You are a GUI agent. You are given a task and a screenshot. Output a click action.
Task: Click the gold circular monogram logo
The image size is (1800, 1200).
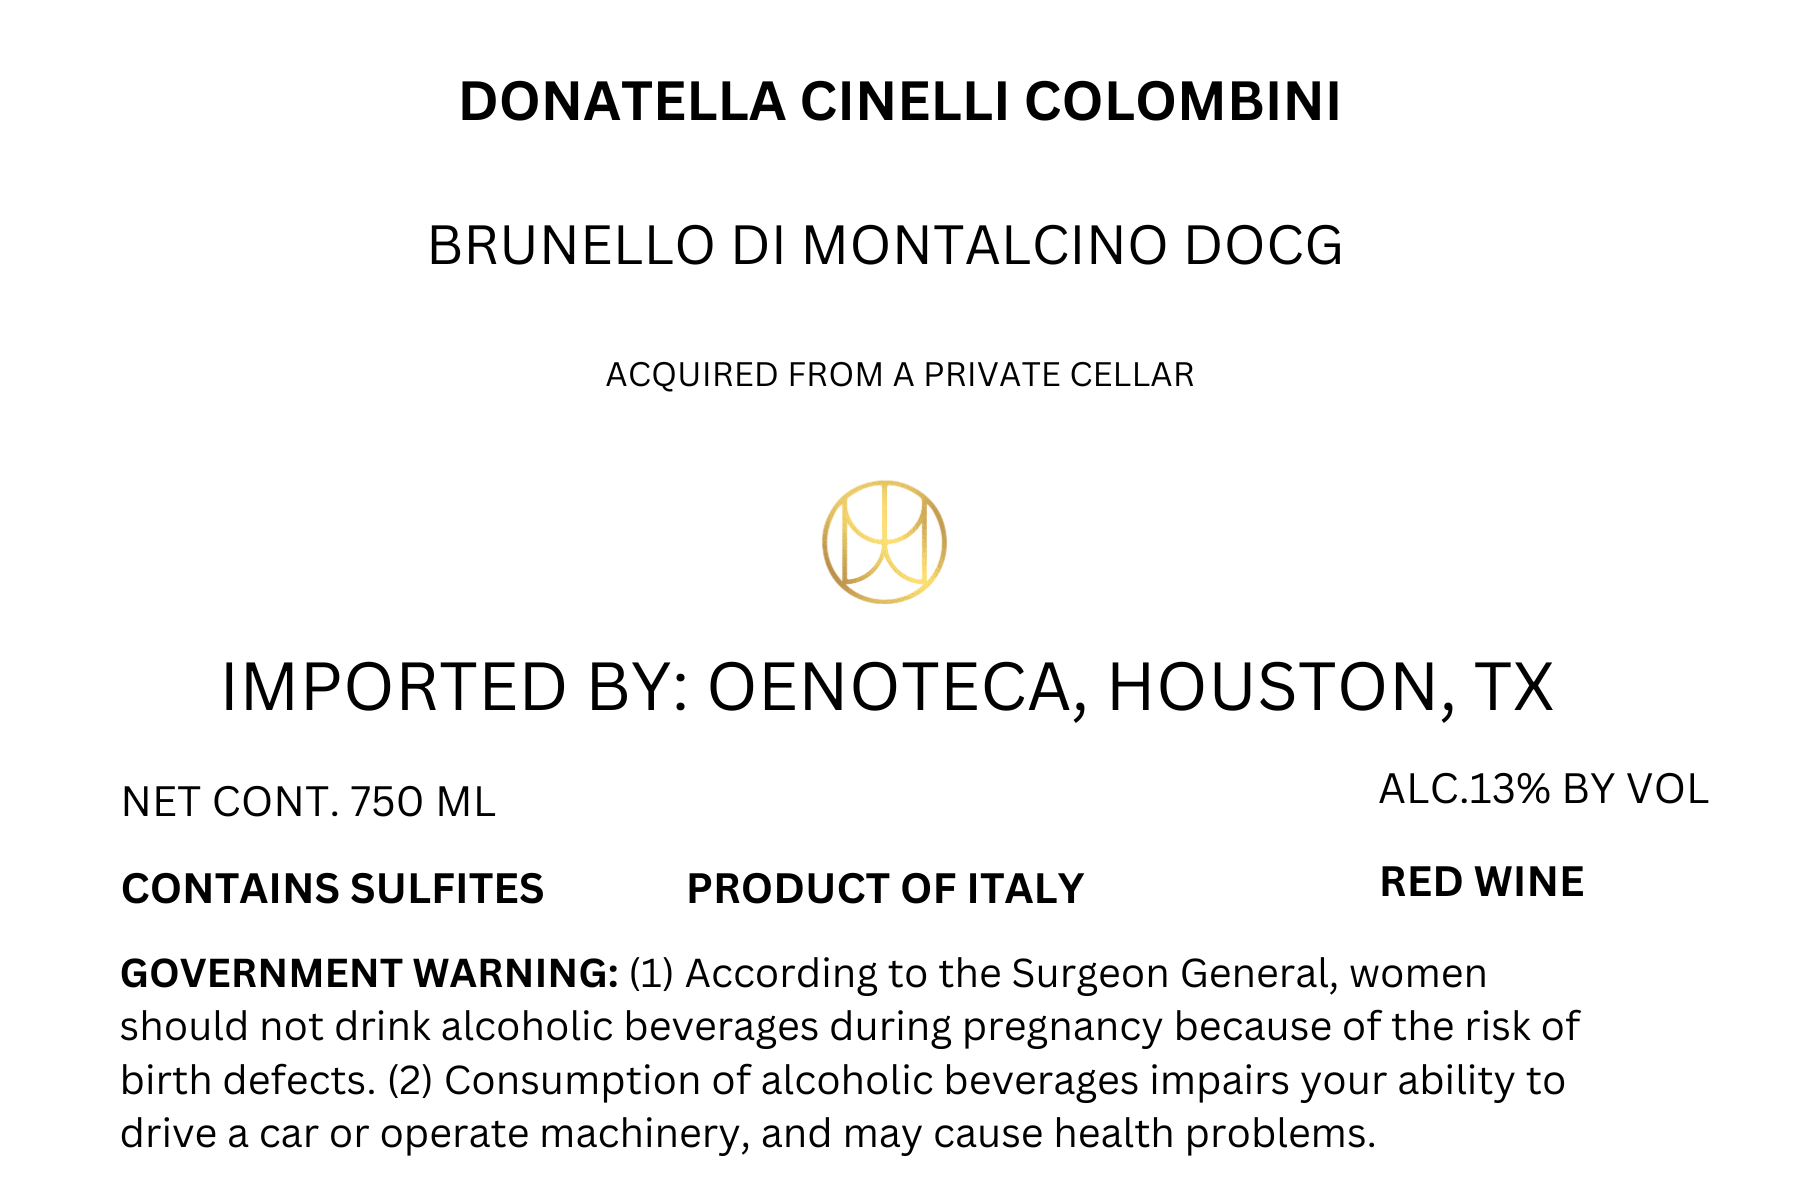coord(884,542)
